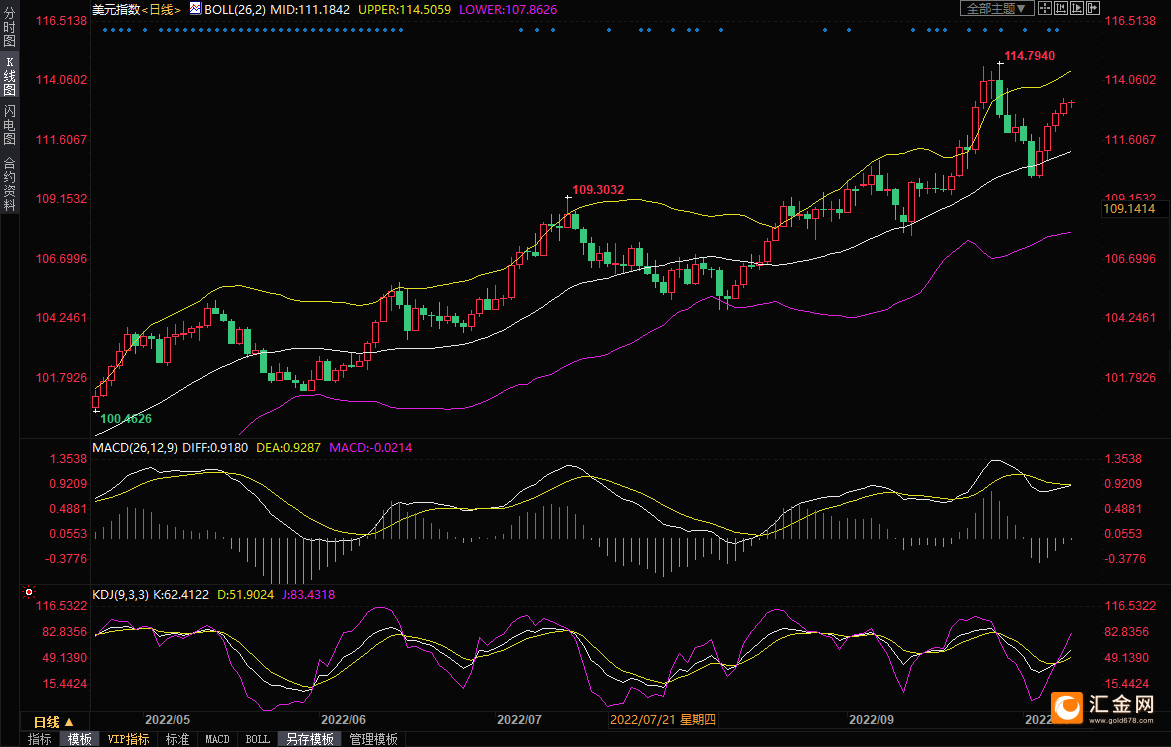This screenshot has width=1171, height=747.
Task: Click the MACD(26,12,9) indicator label
Action: tap(135, 447)
